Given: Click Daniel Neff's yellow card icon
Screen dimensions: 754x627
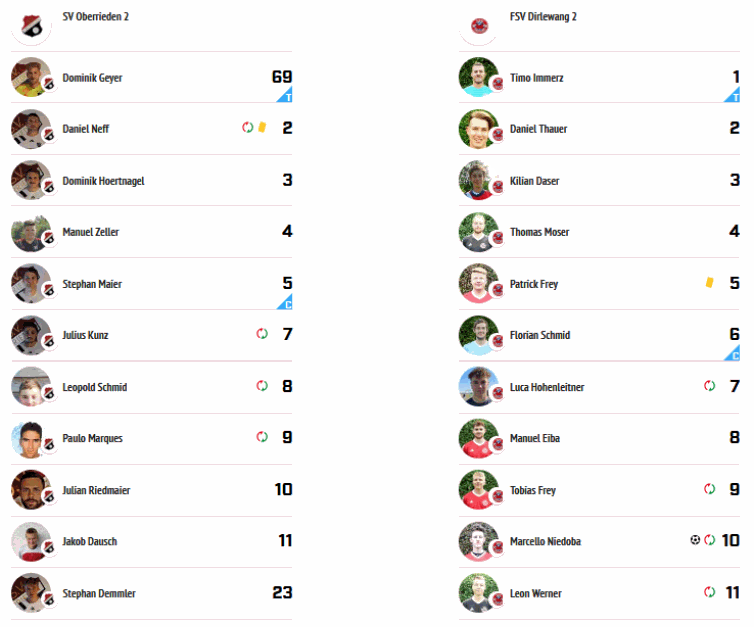Looking at the screenshot, I should [262, 127].
